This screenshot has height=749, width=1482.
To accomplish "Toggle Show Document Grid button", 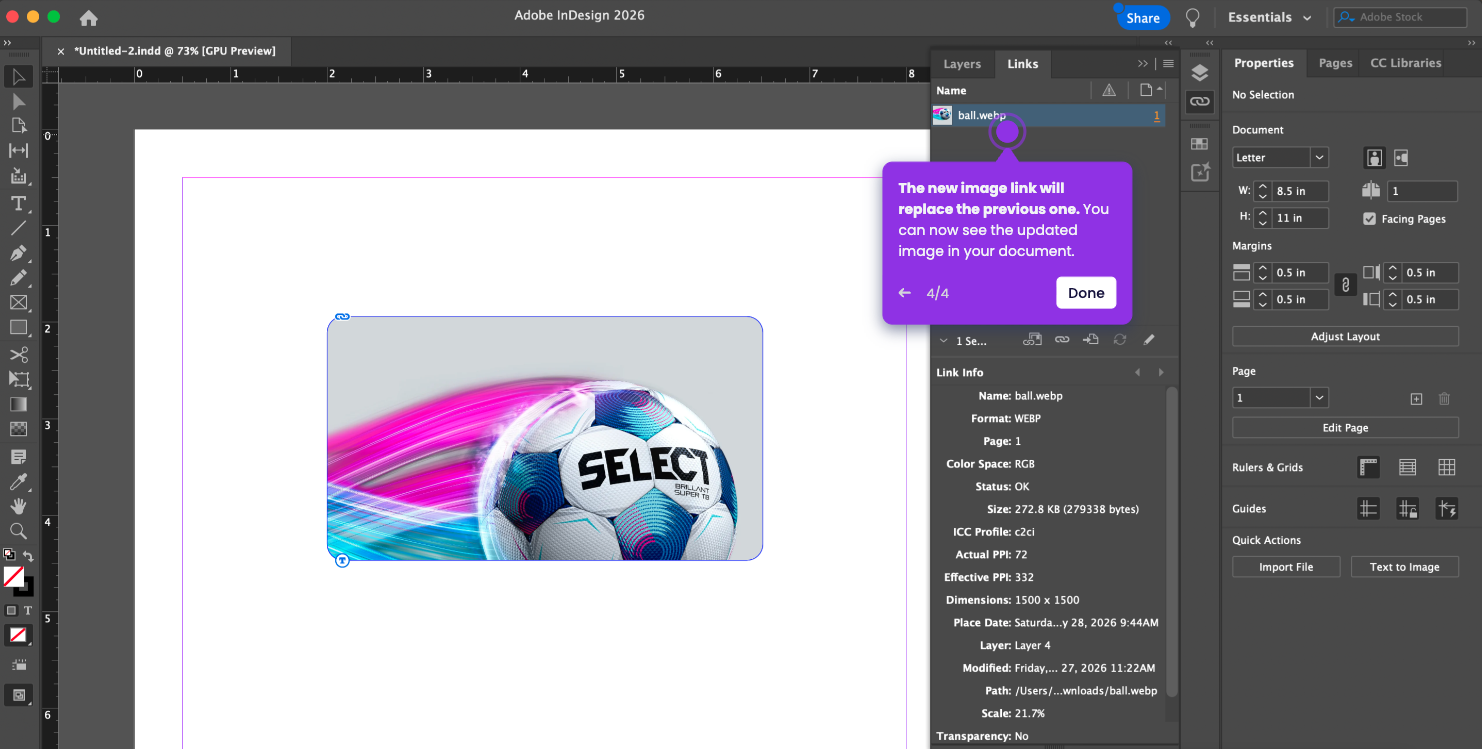I will [1447, 467].
